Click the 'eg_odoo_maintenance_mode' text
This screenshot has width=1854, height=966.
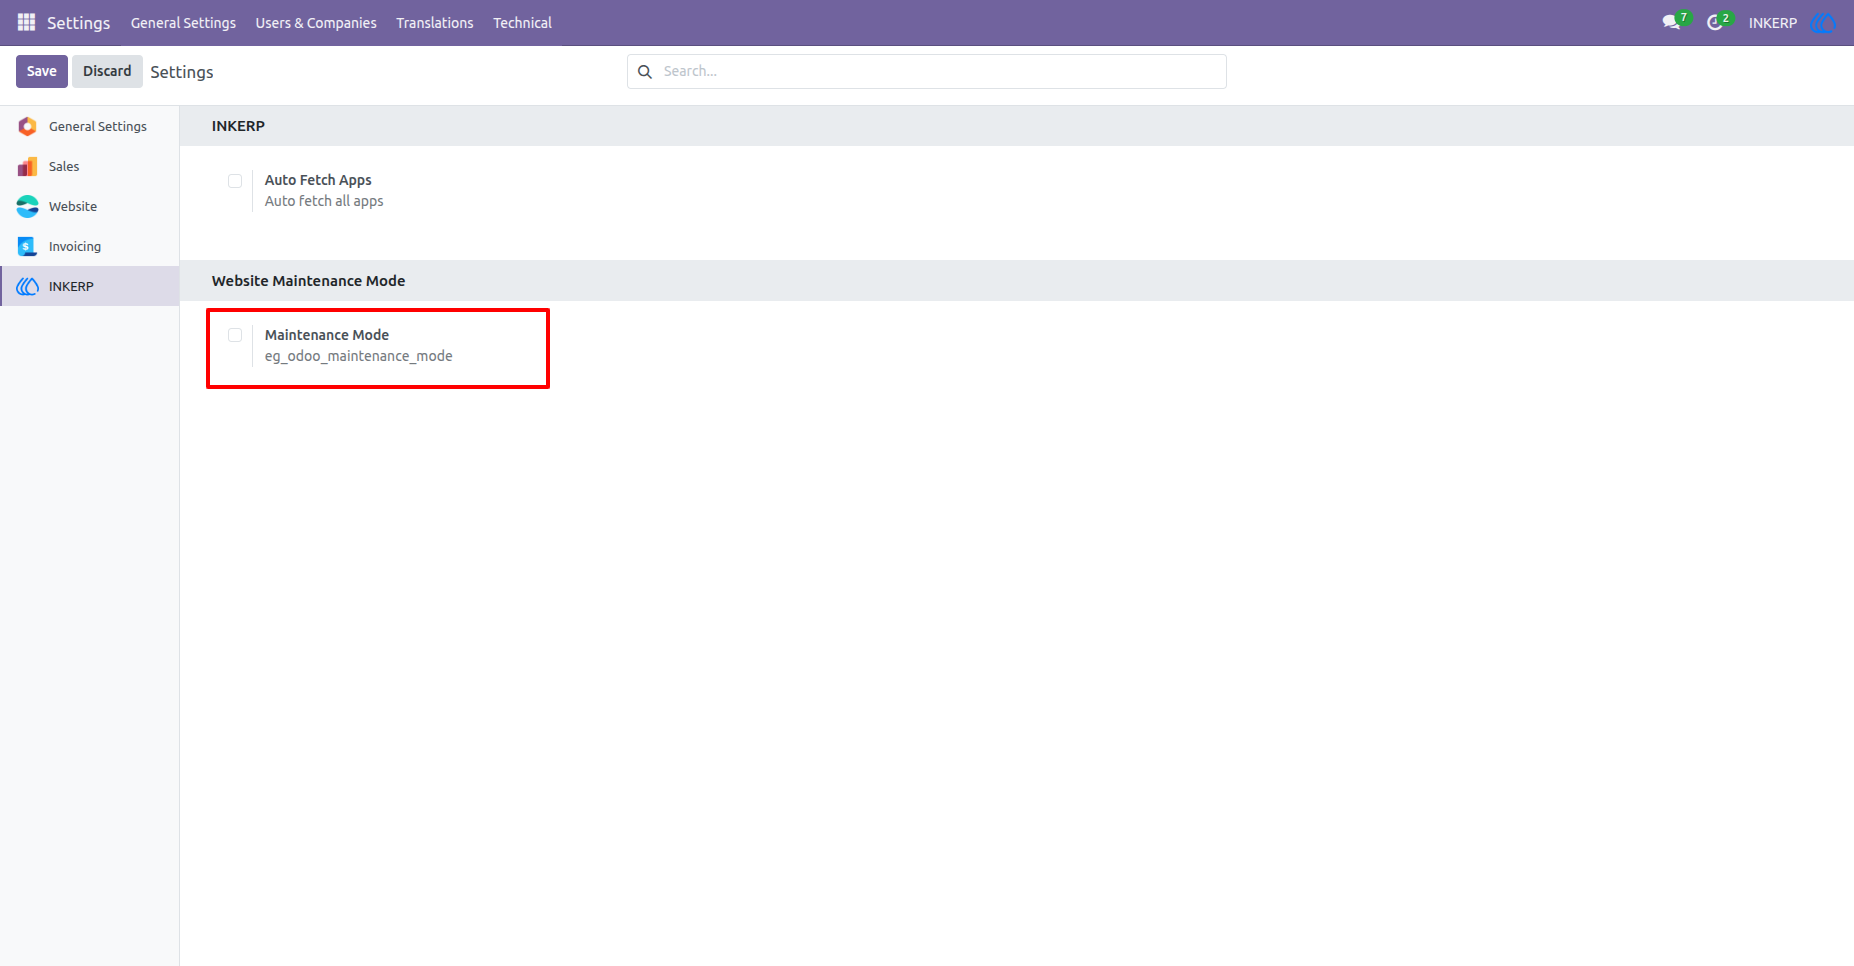coord(359,356)
